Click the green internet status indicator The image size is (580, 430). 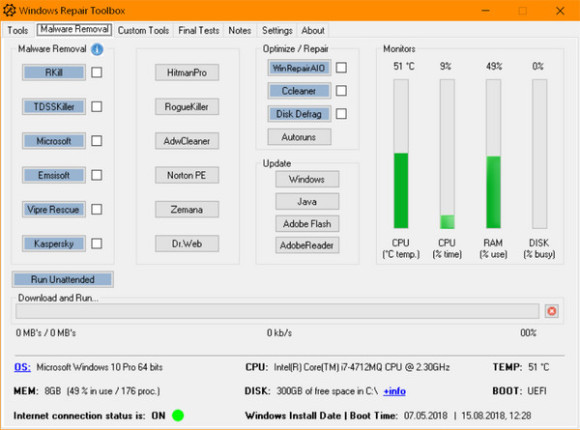(x=178, y=416)
